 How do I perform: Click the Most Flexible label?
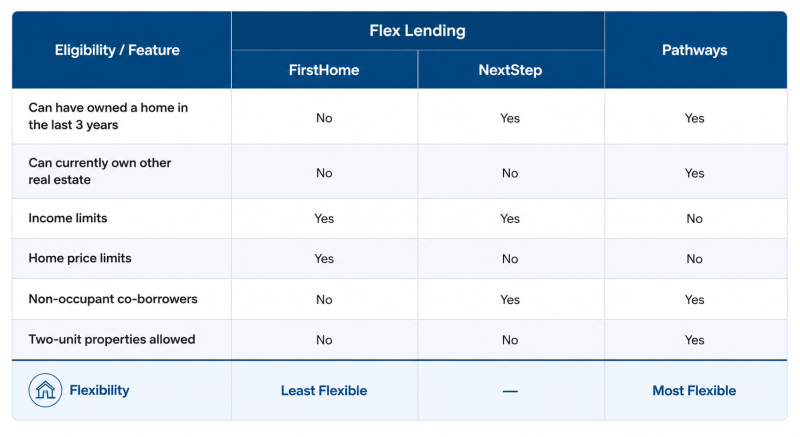(x=694, y=391)
